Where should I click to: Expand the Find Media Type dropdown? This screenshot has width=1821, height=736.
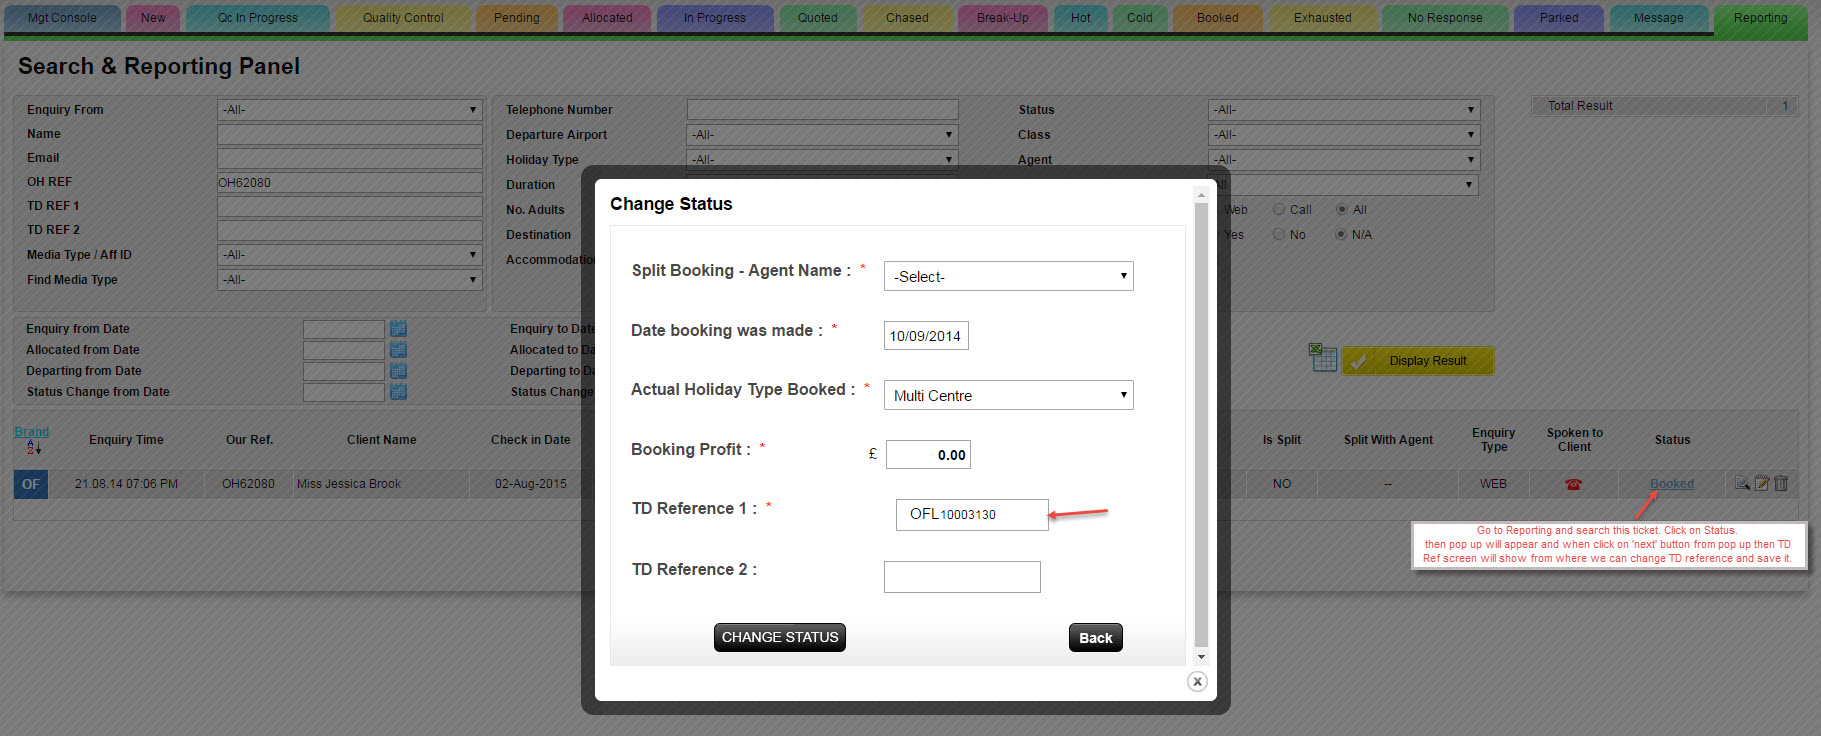click(x=349, y=280)
